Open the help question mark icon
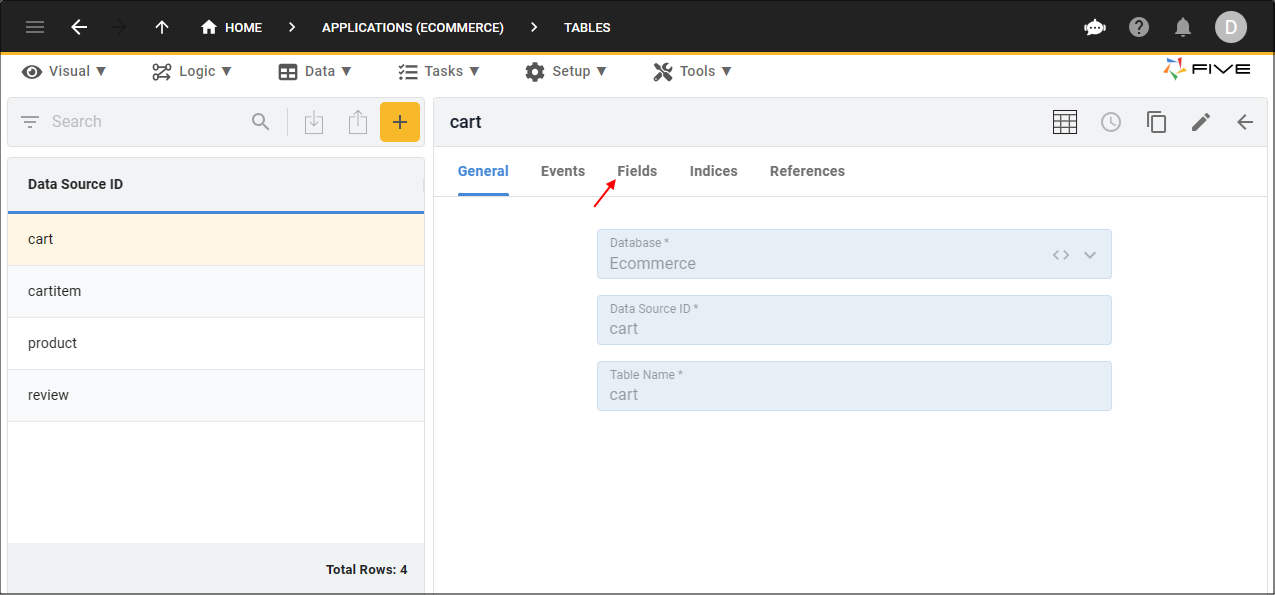 1139,27
